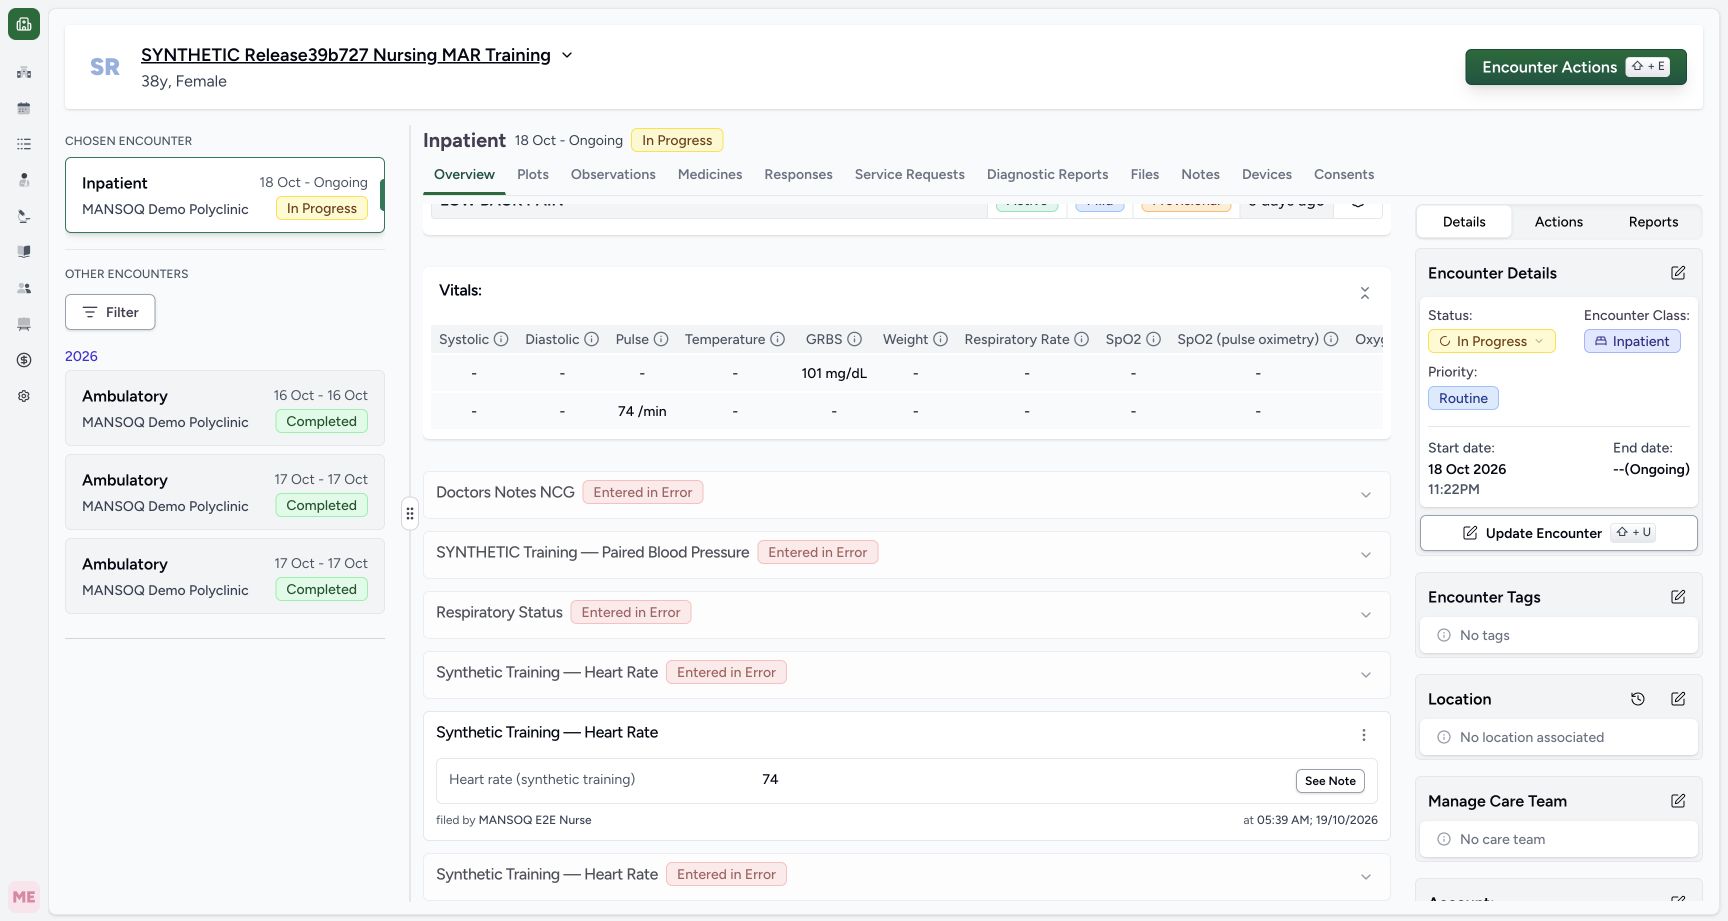Open the users group sidebar icon

(24, 288)
